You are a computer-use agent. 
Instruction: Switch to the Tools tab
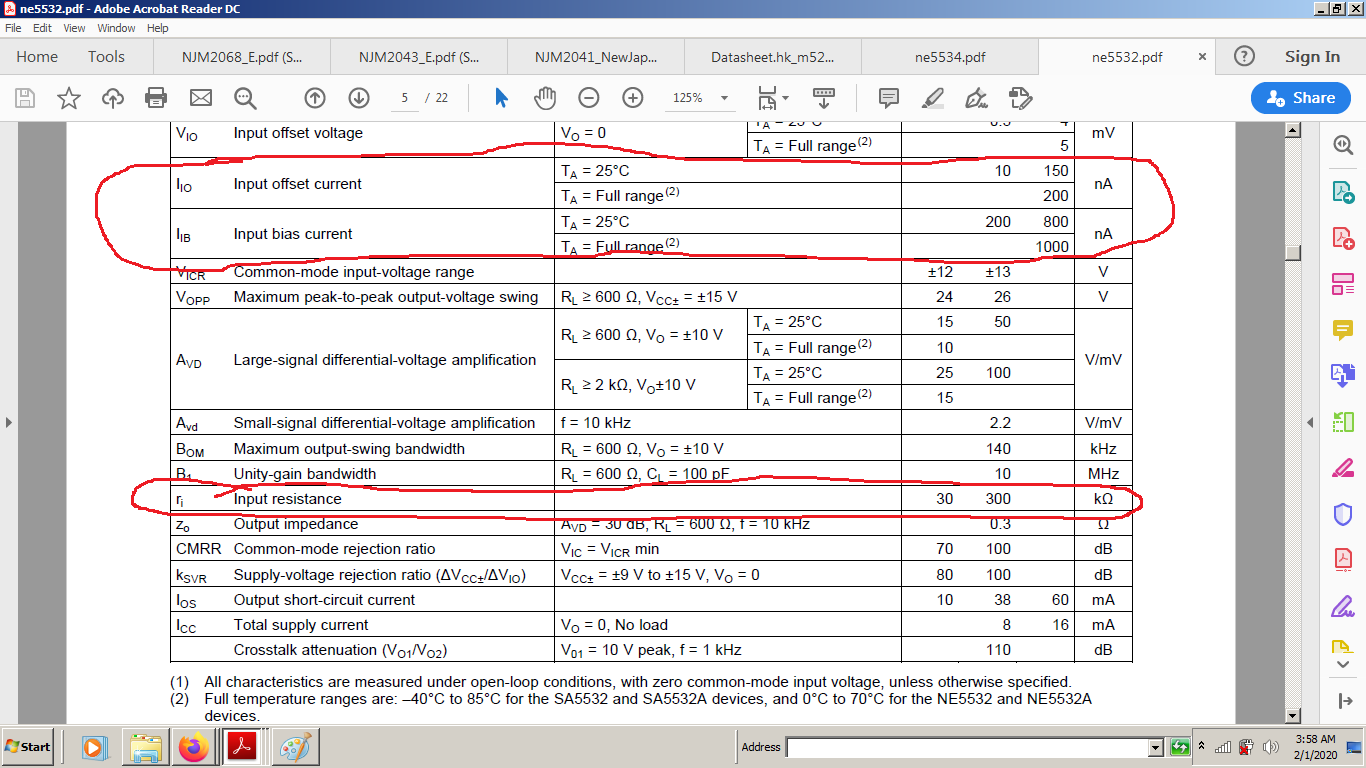coord(106,57)
